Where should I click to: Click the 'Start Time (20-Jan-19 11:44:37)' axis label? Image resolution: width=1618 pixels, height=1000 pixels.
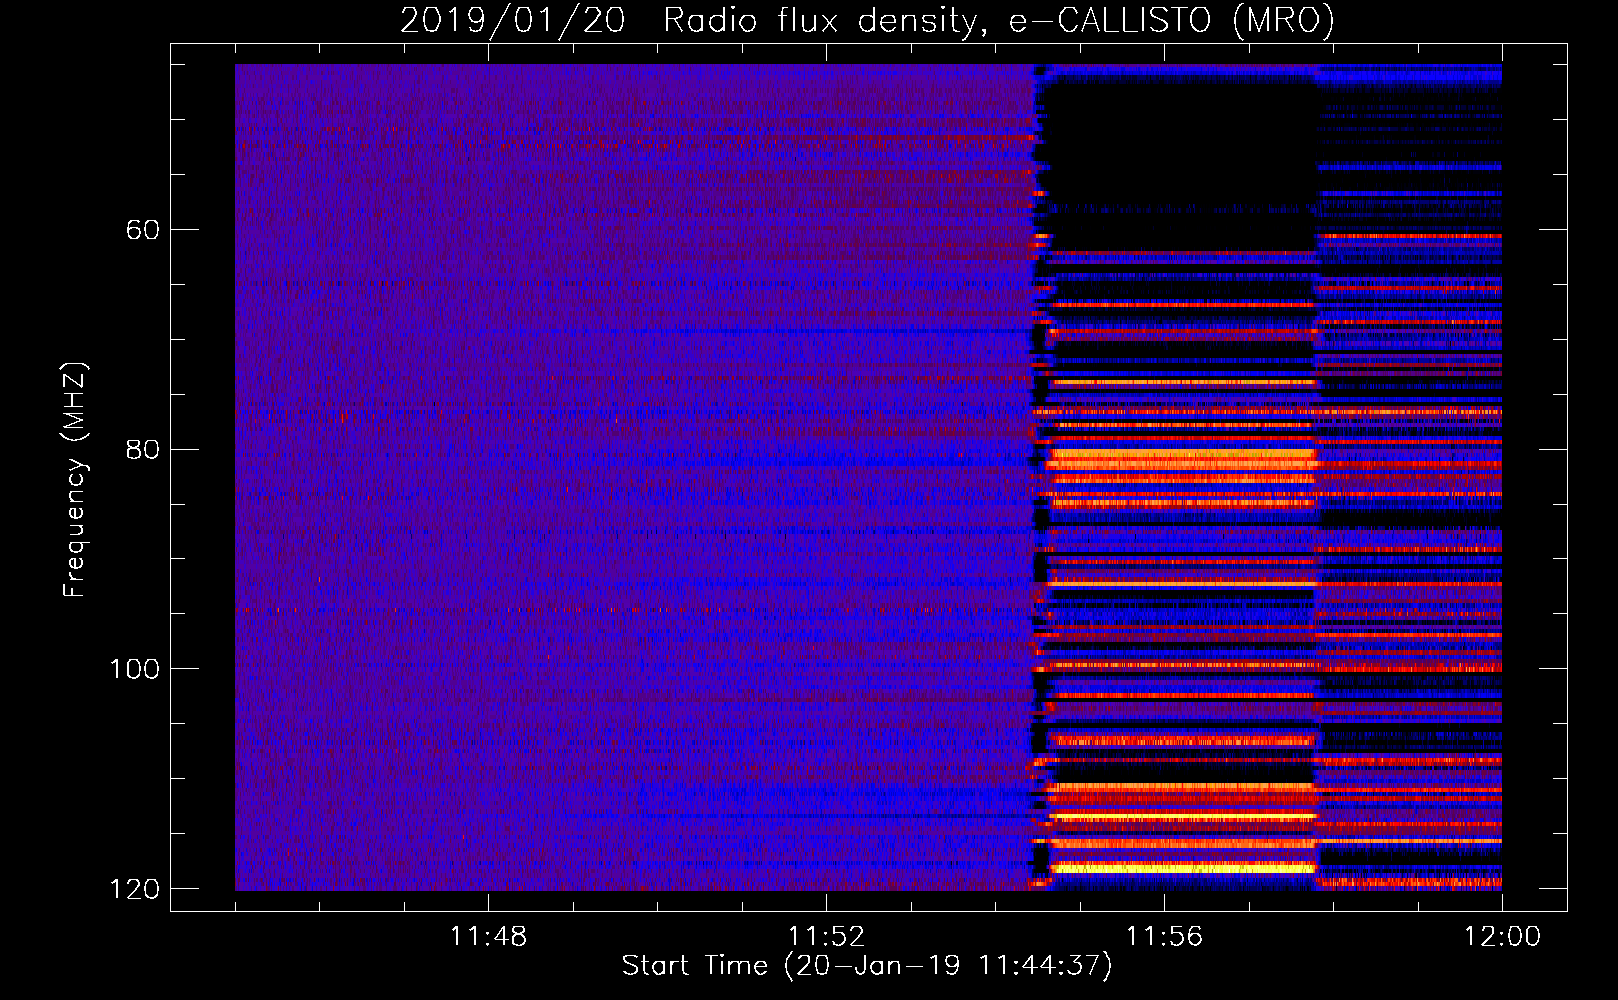[x=867, y=966]
